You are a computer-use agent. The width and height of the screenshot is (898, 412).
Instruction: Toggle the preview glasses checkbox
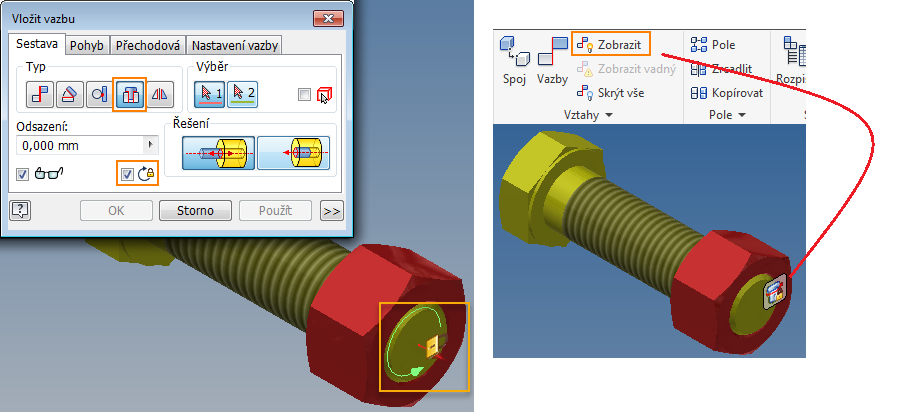pos(22,174)
